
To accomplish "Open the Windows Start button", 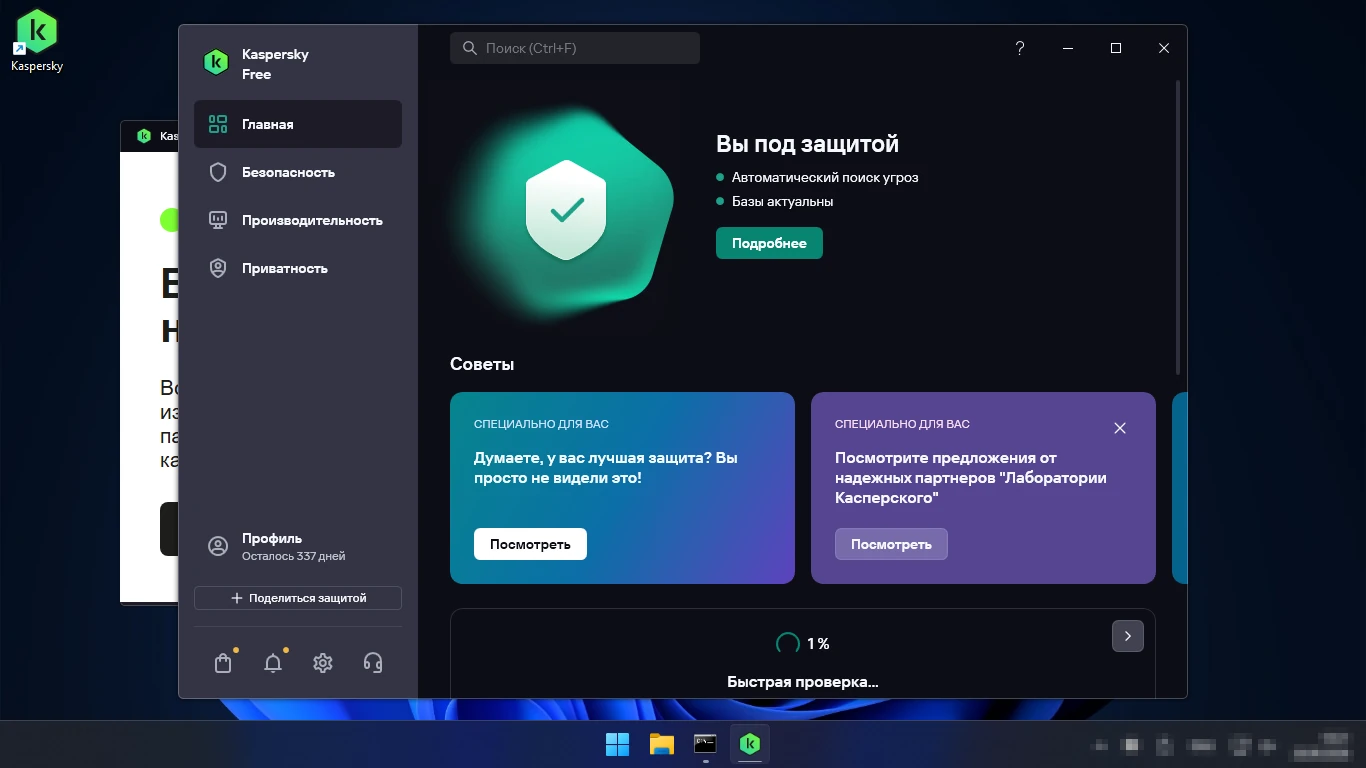I will tap(618, 744).
